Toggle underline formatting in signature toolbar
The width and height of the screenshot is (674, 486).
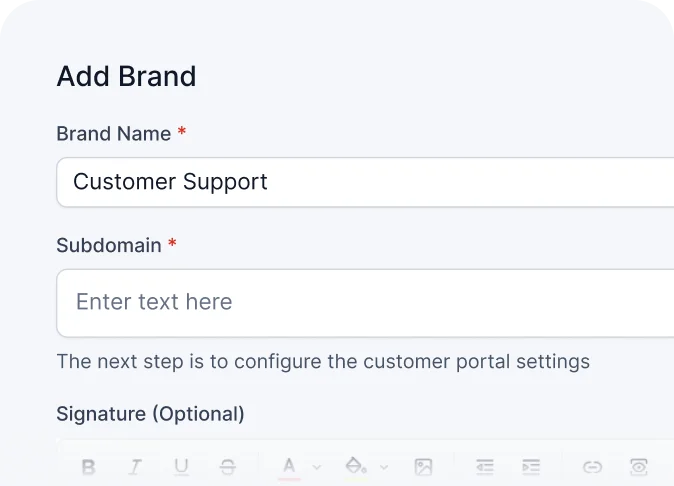click(x=181, y=466)
